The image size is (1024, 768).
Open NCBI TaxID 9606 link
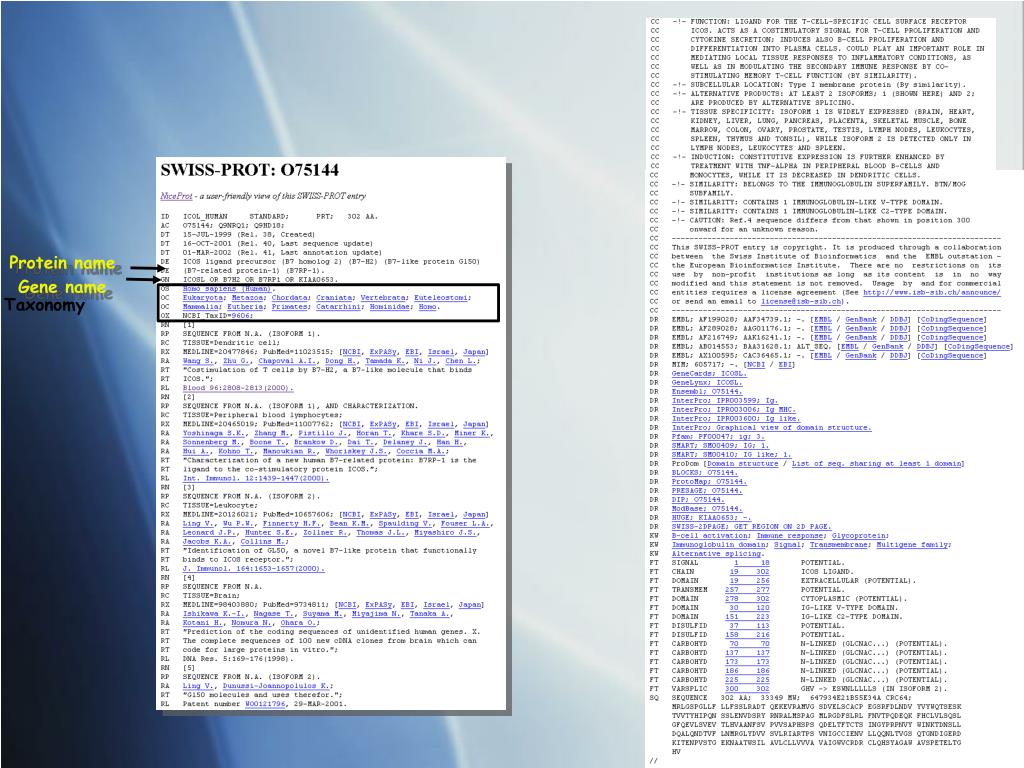click(x=241, y=316)
